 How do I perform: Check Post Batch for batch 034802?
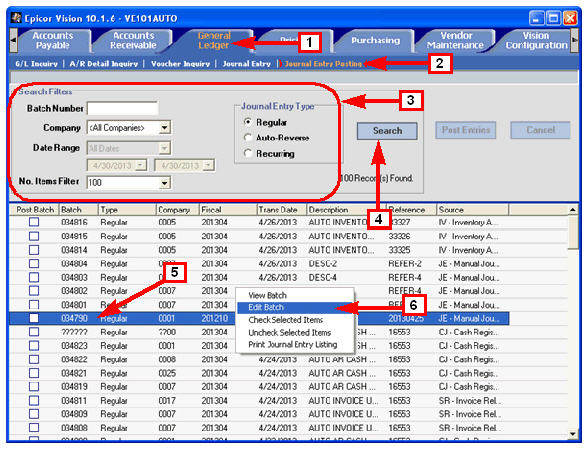pyautogui.click(x=34, y=291)
